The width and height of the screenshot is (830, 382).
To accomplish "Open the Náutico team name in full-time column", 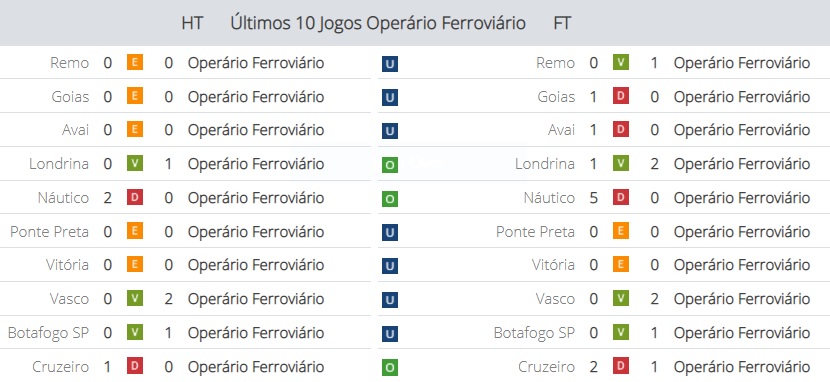I will coord(549,198).
